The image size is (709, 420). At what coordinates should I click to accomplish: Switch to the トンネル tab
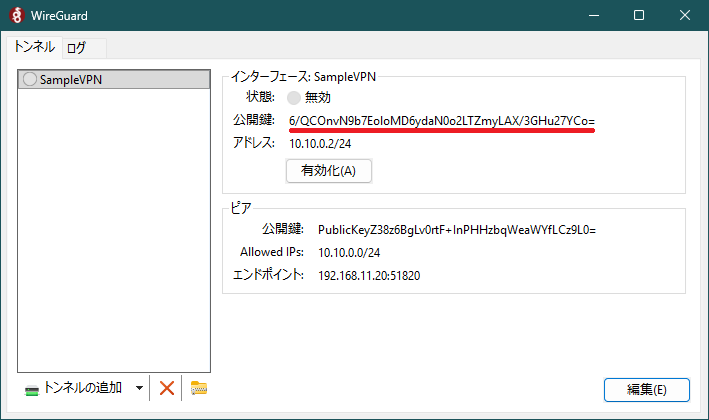point(34,47)
